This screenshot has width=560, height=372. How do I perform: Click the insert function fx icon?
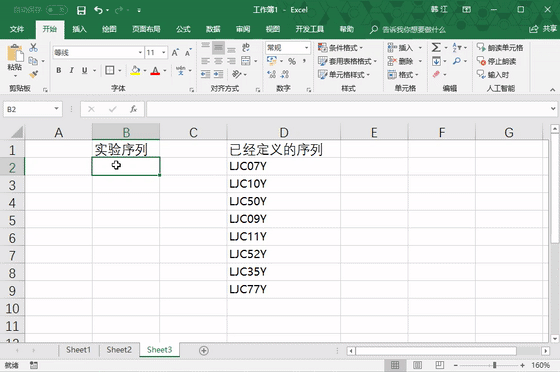click(134, 109)
